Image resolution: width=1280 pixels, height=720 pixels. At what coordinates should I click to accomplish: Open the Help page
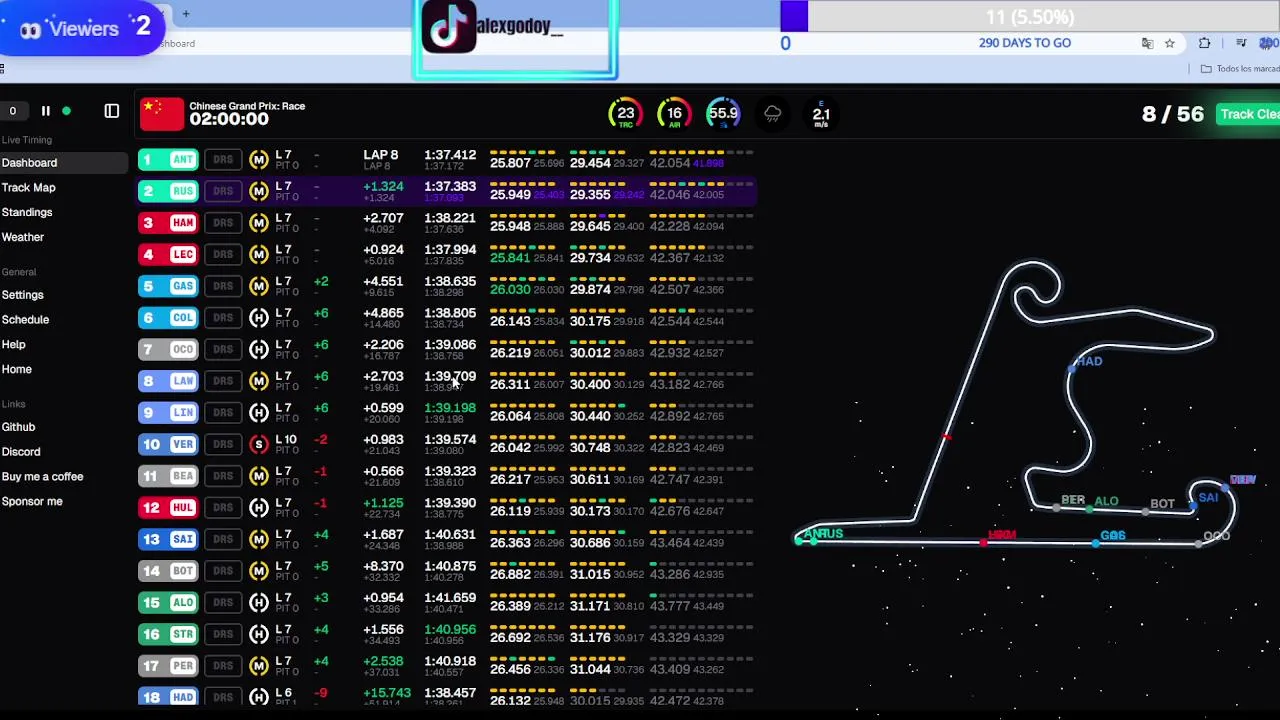13,344
